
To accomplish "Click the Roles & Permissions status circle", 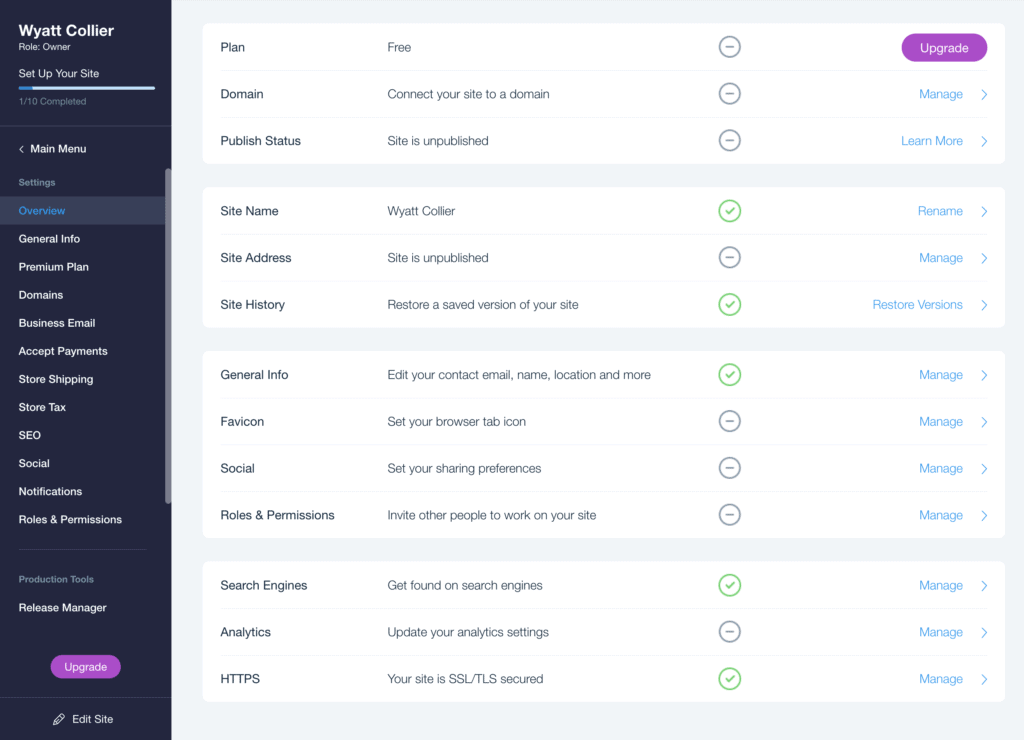I will (x=729, y=515).
